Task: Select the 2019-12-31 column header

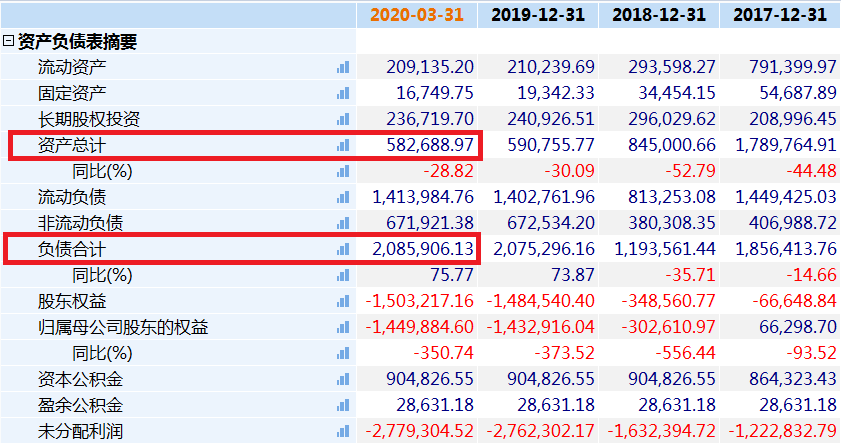Action: 538,14
